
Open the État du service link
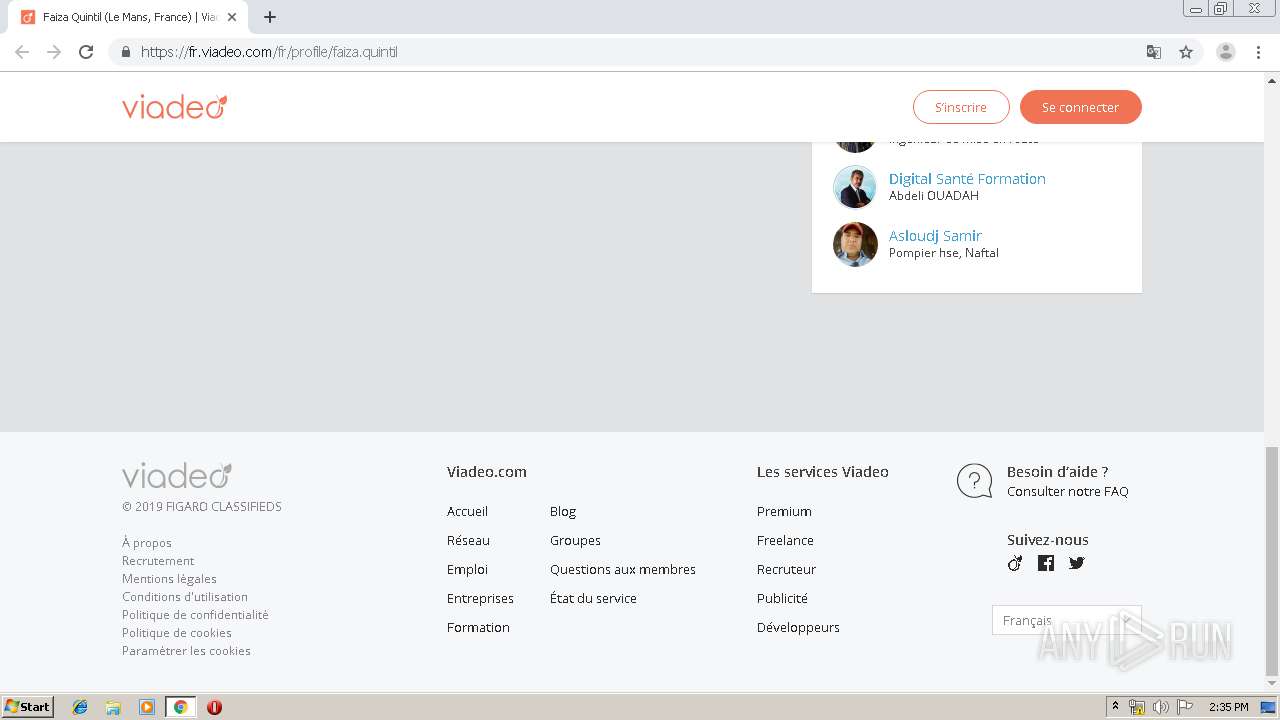(x=593, y=598)
